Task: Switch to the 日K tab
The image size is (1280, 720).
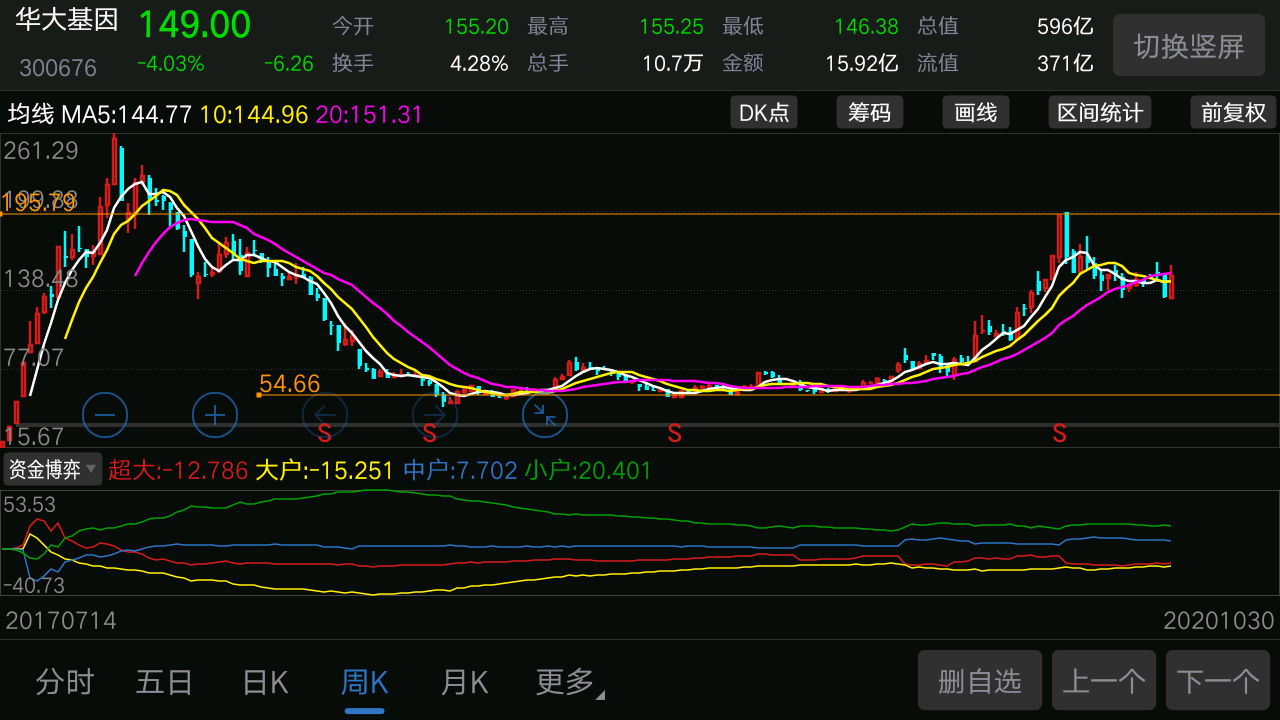Action: tap(265, 683)
